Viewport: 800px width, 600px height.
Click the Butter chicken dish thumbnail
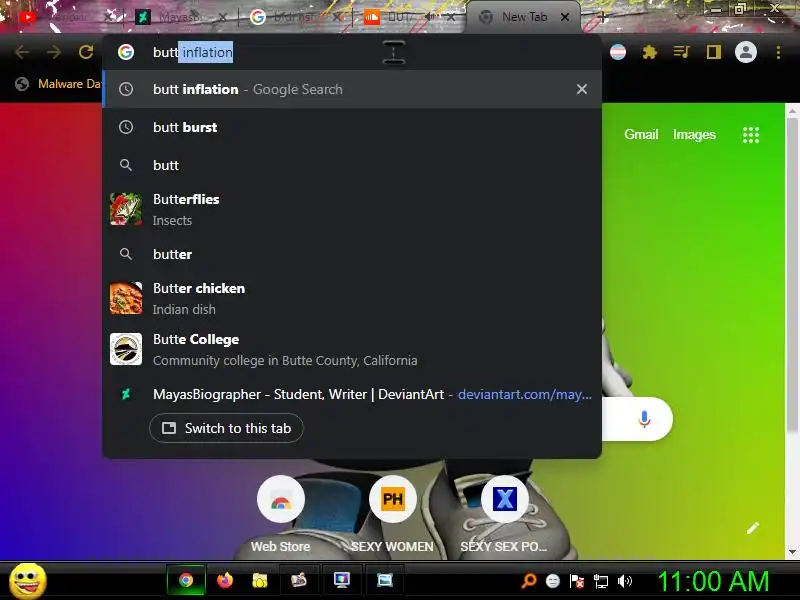click(x=126, y=298)
